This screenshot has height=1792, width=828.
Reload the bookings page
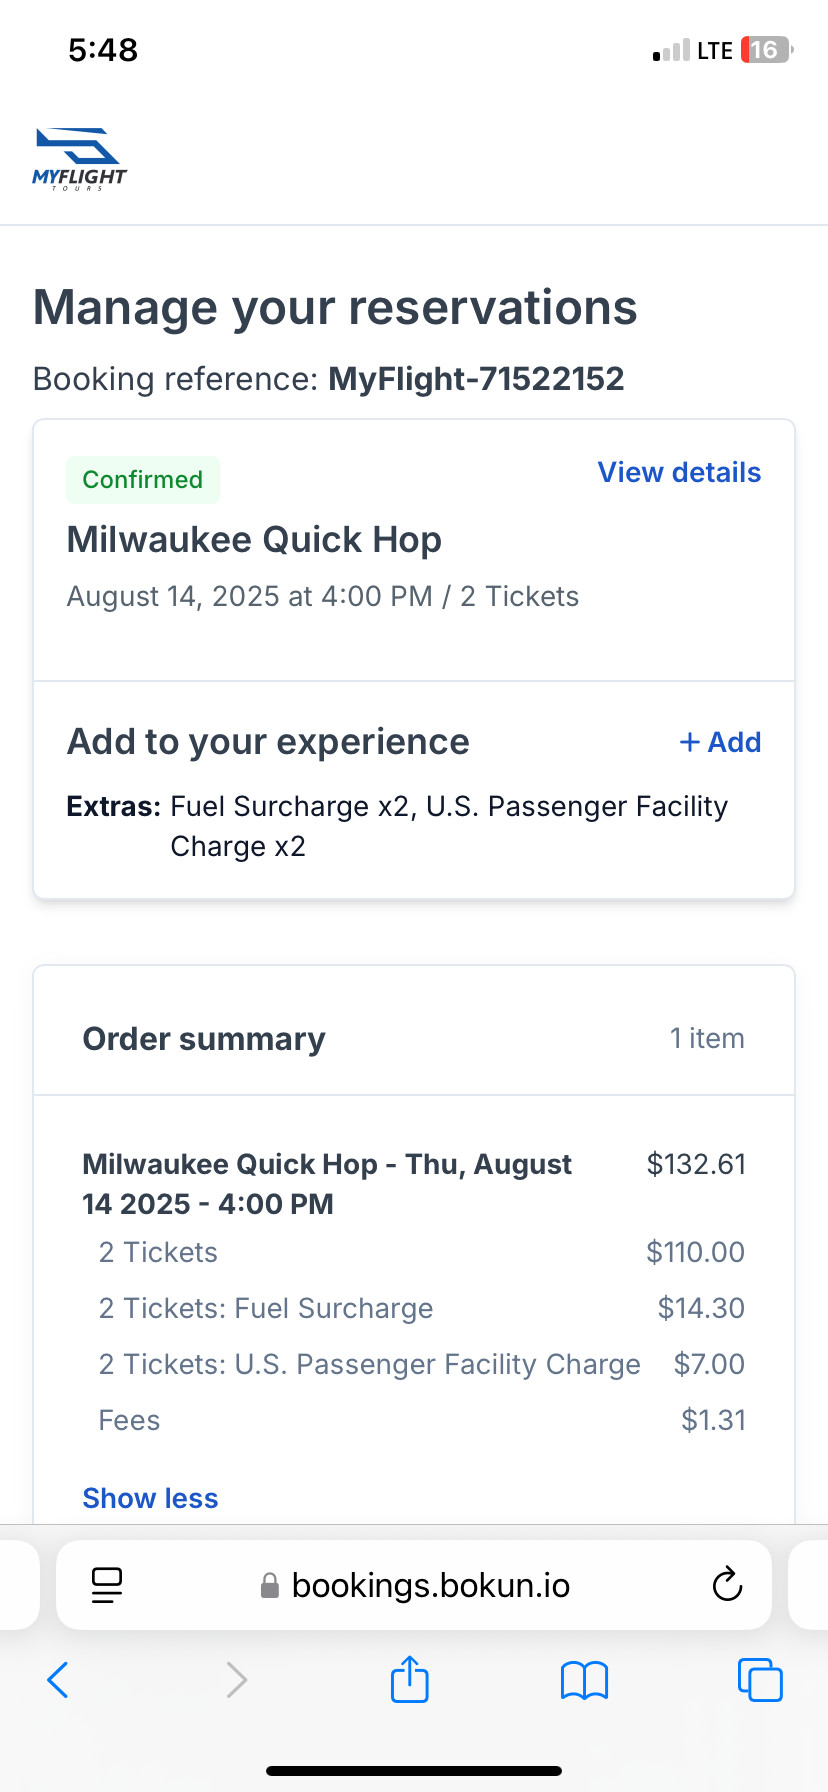[x=727, y=1585]
